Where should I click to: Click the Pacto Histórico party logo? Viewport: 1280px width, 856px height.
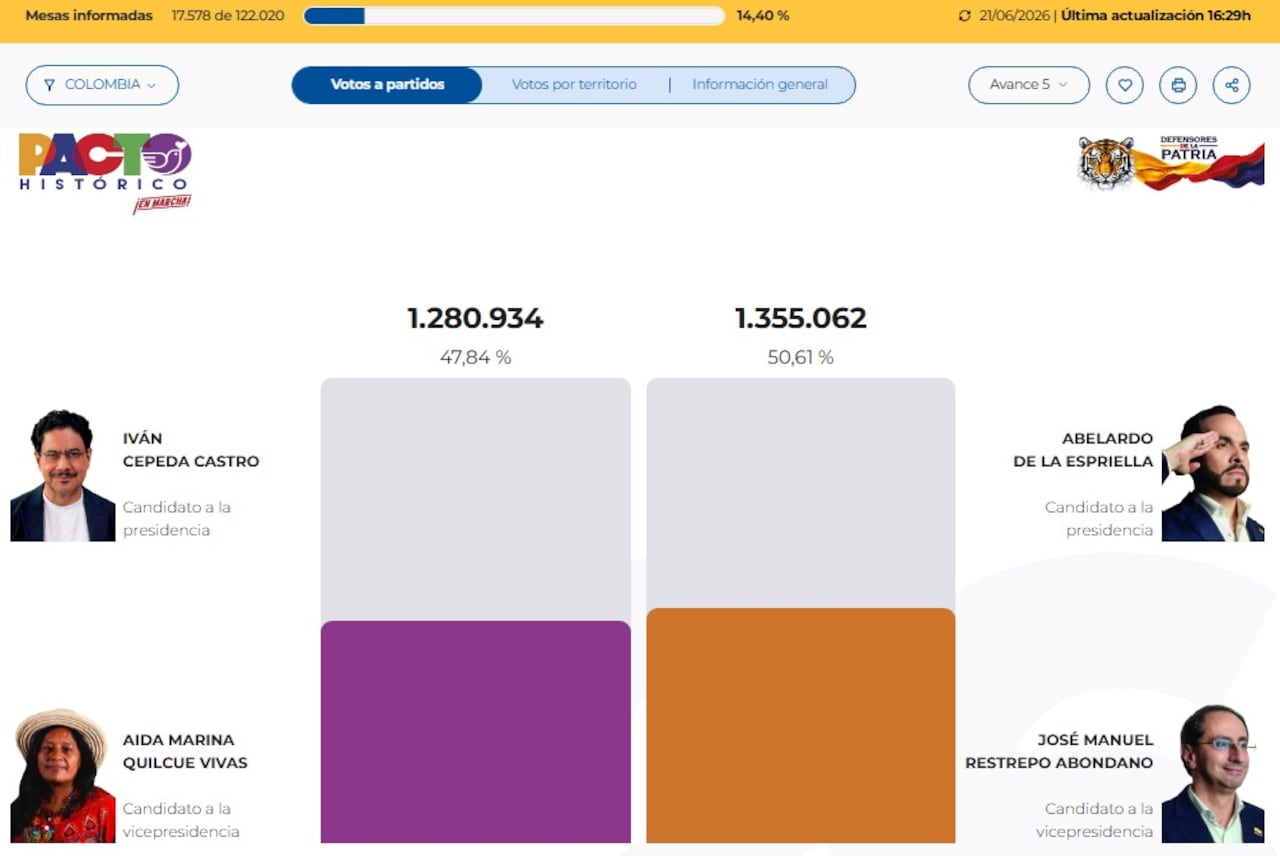[x=105, y=172]
